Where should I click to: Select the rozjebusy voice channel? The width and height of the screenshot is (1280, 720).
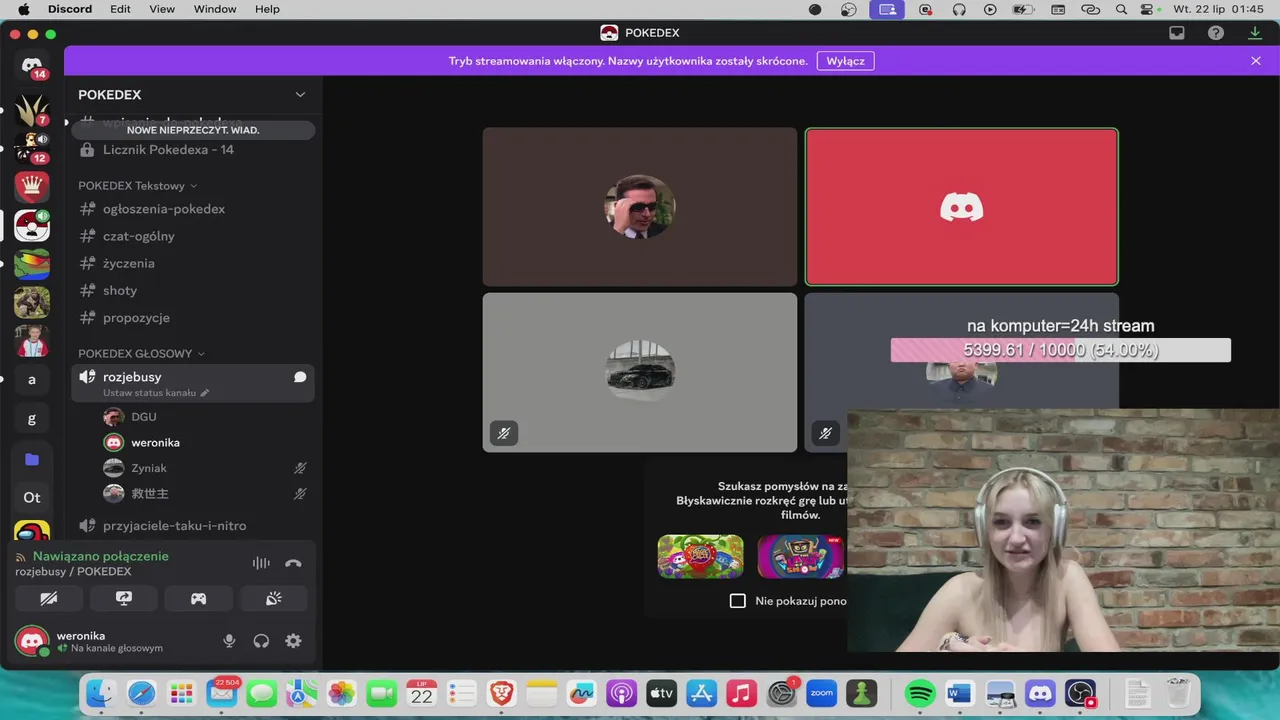[193, 383]
